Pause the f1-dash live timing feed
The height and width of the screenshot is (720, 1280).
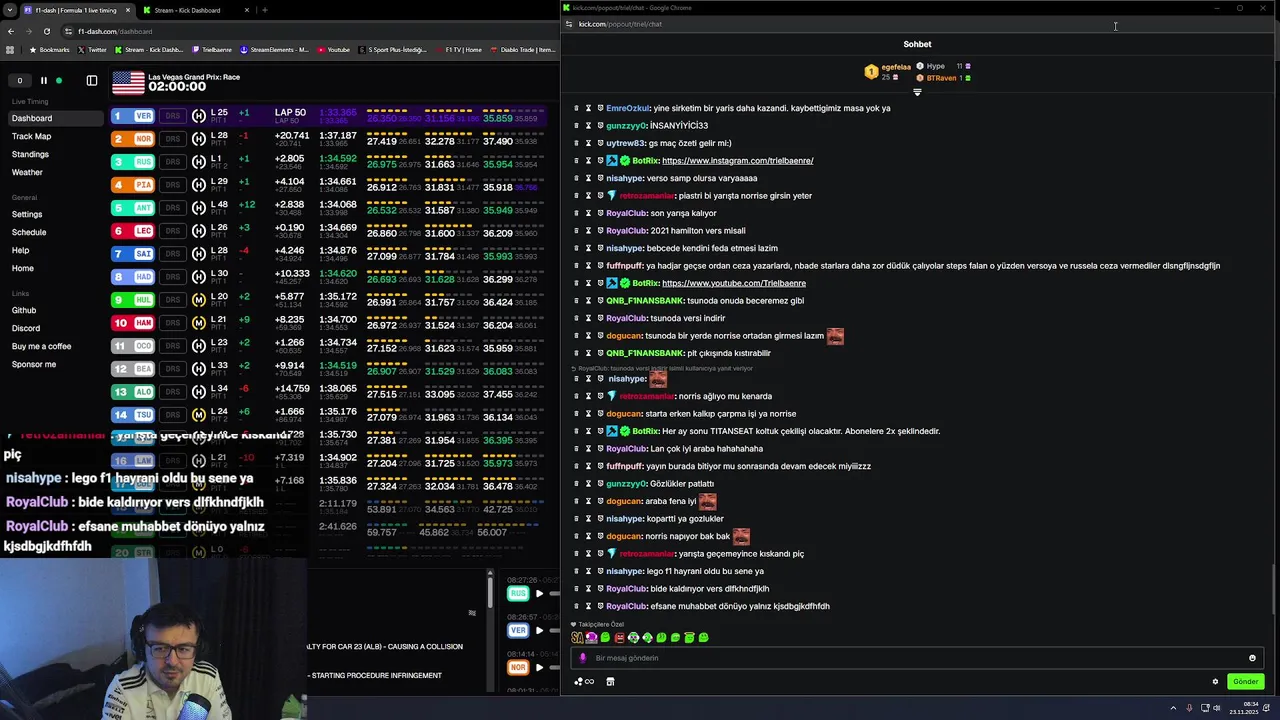click(43, 81)
